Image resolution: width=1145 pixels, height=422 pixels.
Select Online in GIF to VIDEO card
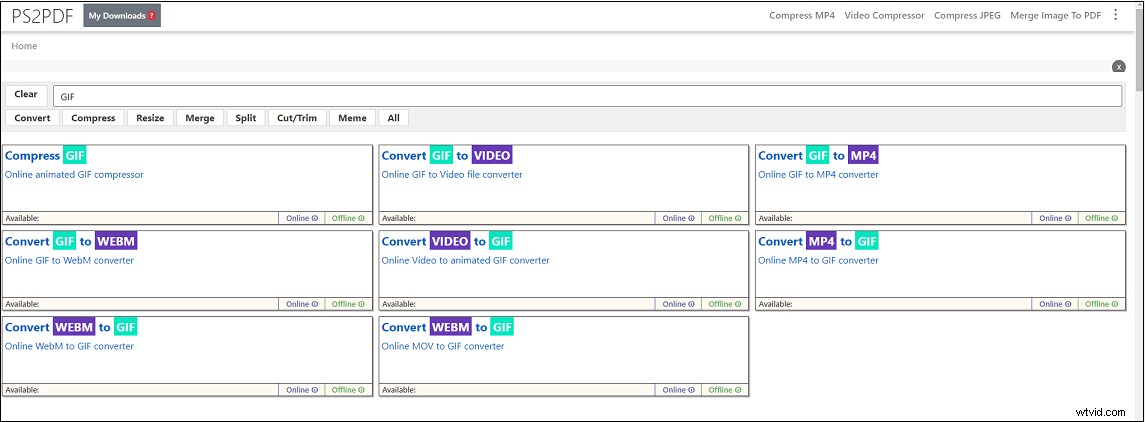coord(678,218)
